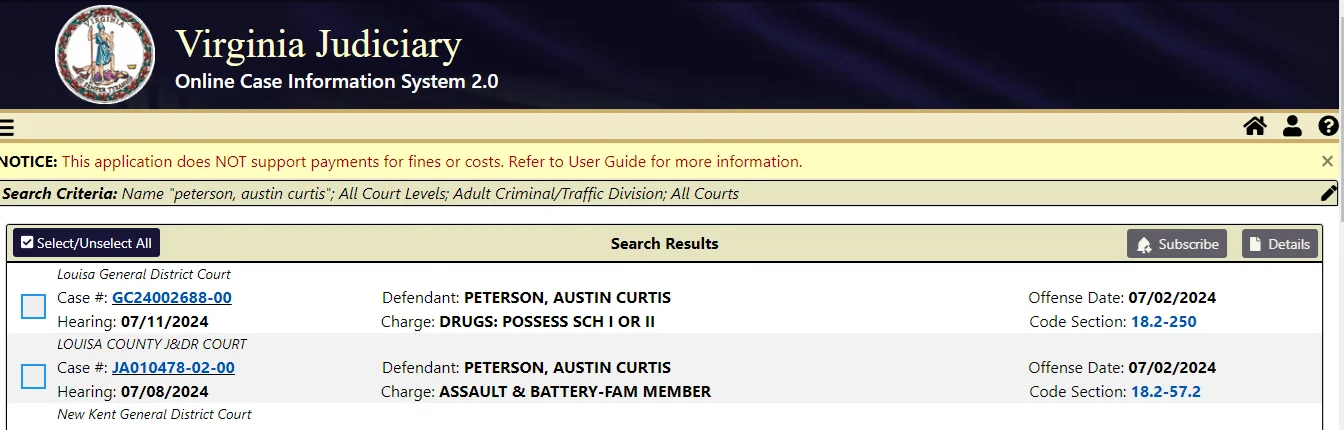Open case number JA010478-02-00 link

(173, 367)
